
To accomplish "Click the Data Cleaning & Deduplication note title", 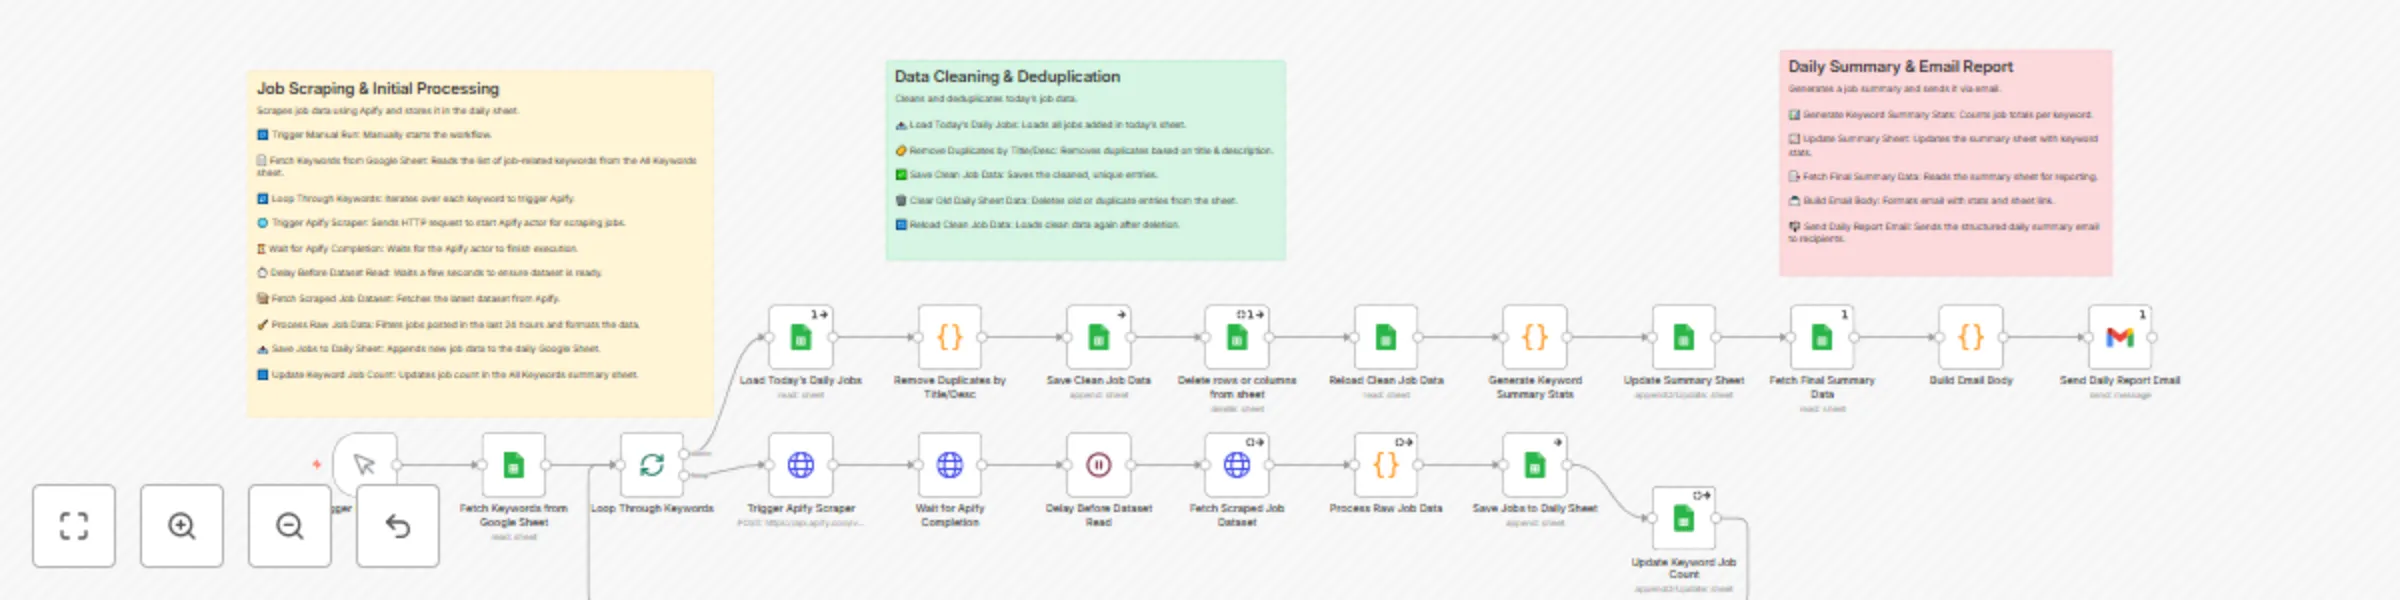I will coord(1007,77).
